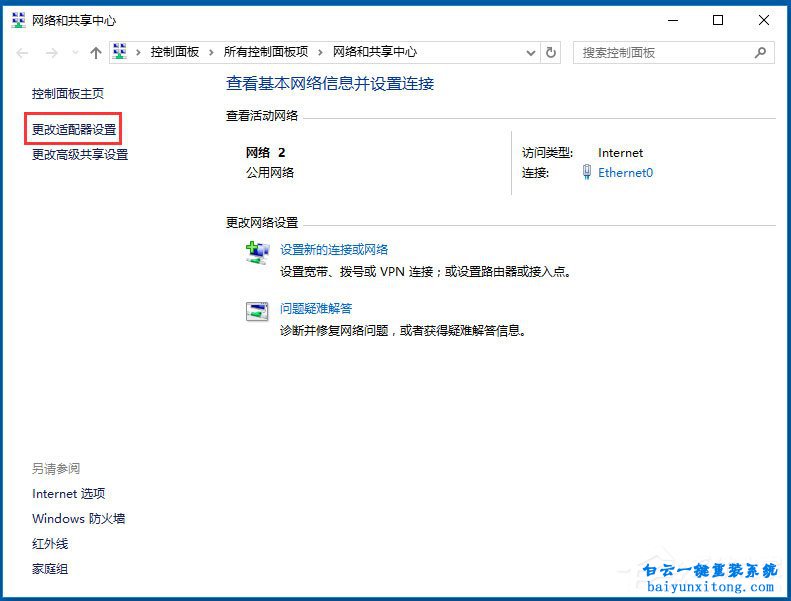Click the address bar network icon
Viewport: 791px width, 601px height.
[x=120, y=51]
